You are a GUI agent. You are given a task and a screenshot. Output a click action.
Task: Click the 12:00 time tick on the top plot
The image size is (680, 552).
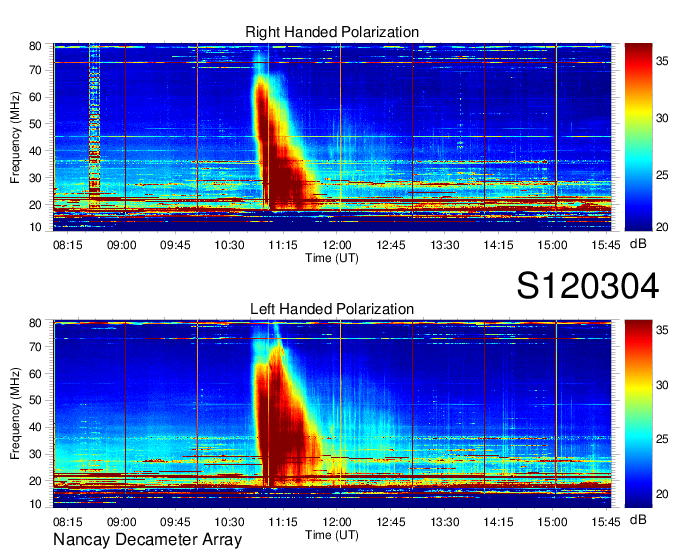337,245
